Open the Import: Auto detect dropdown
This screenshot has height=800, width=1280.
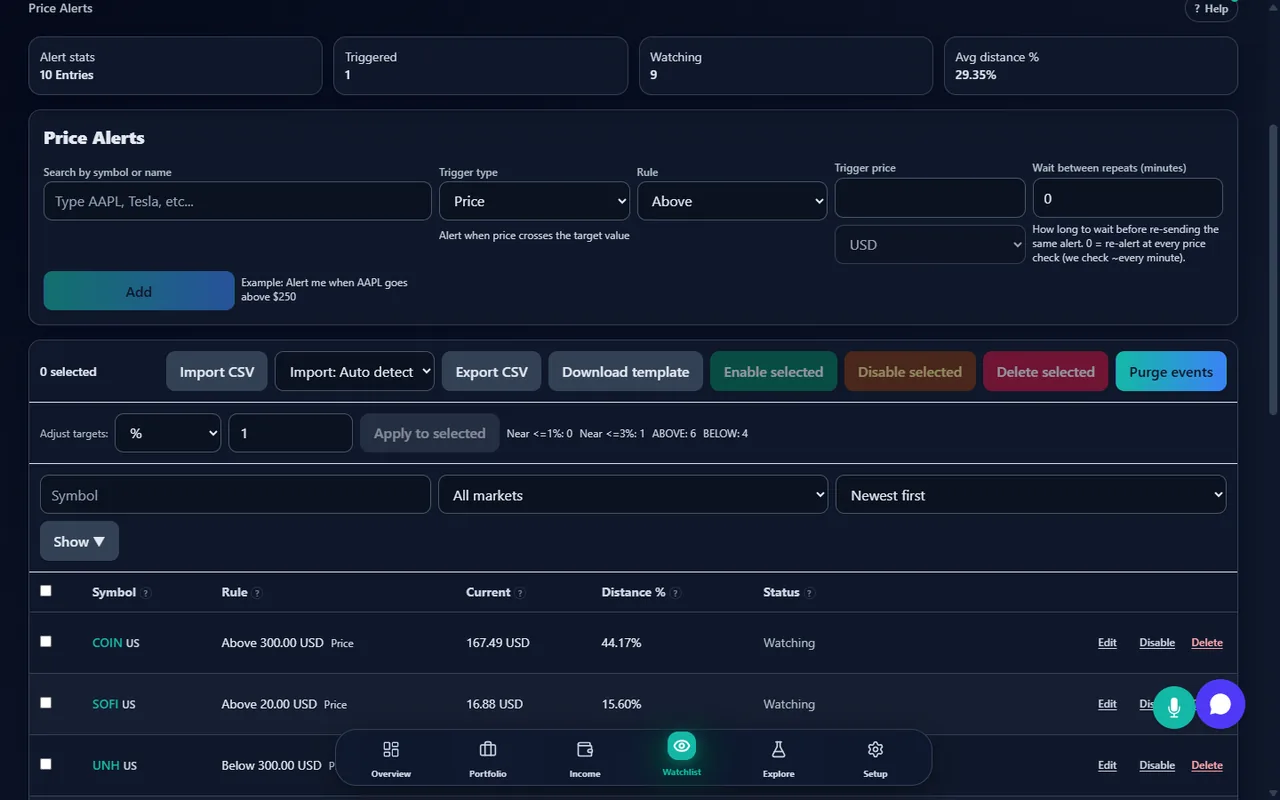click(355, 372)
